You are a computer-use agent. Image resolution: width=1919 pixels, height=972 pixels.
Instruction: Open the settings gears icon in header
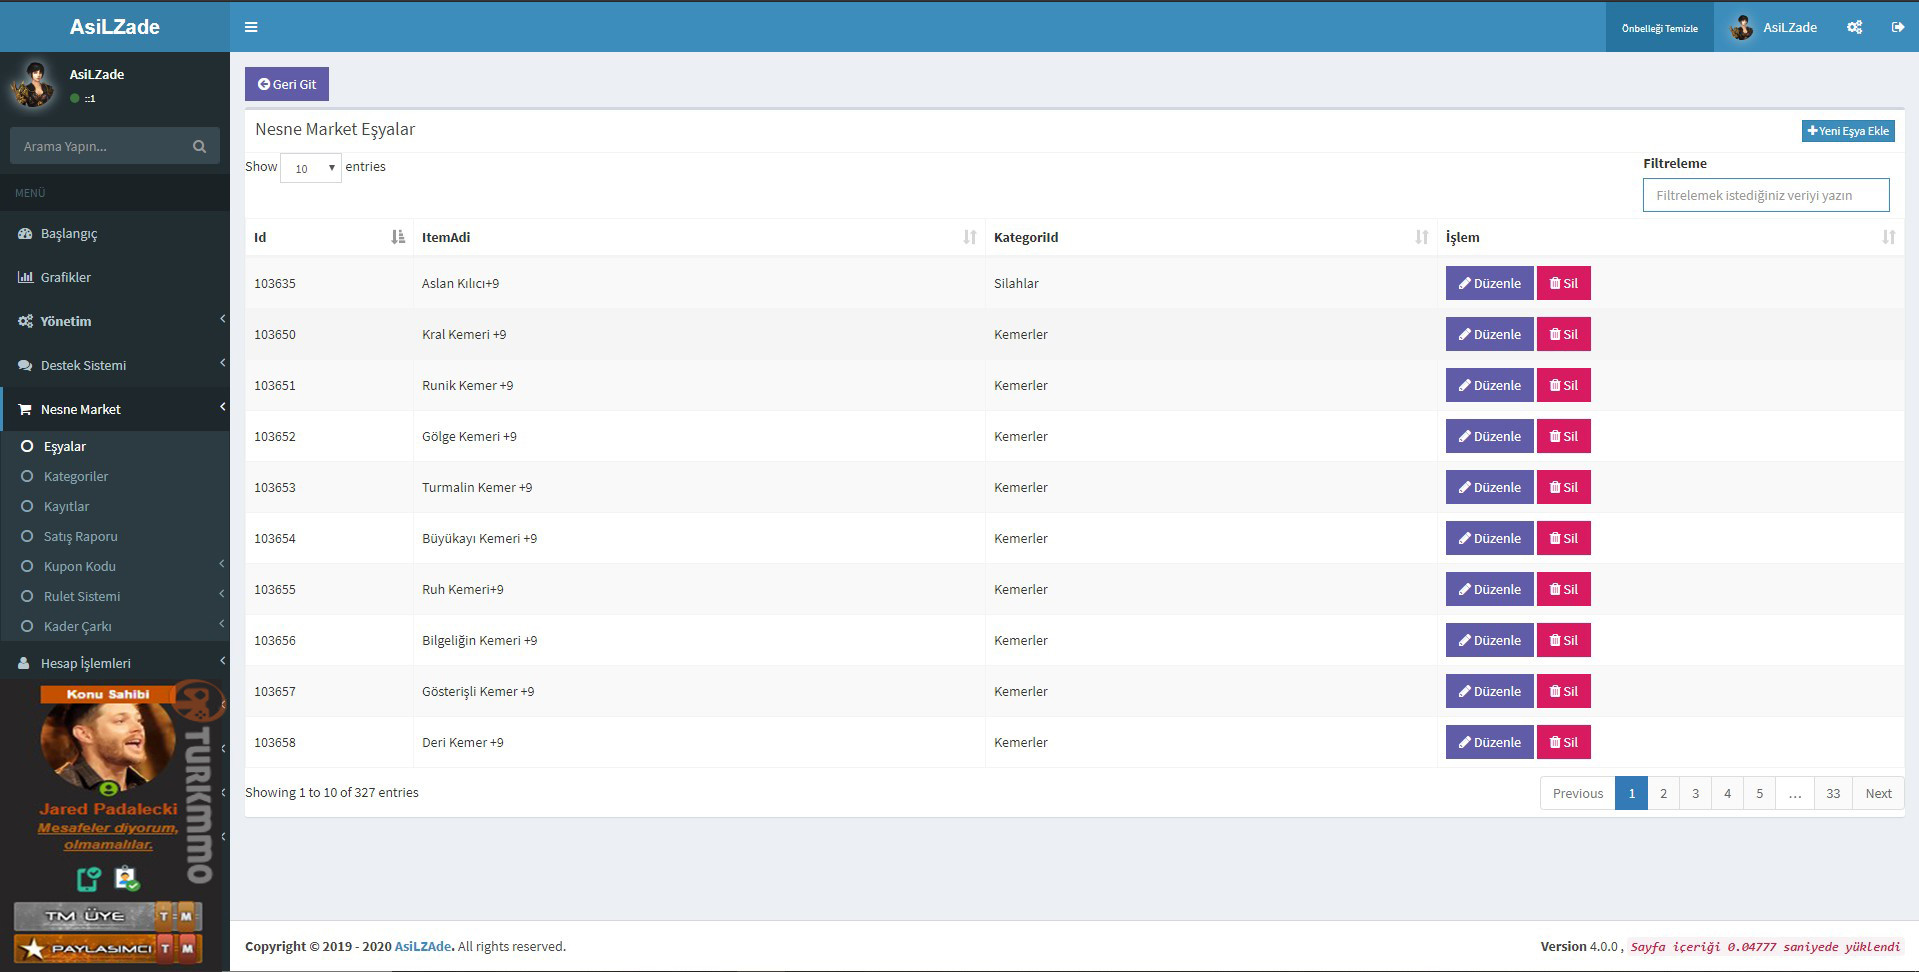[x=1854, y=27]
